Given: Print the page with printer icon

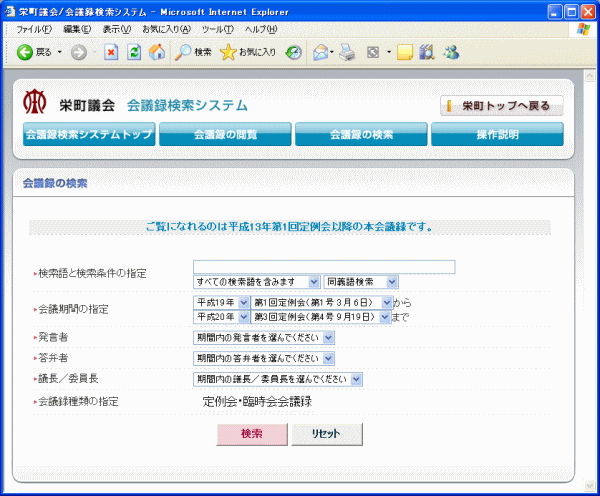Looking at the screenshot, I should (347, 52).
